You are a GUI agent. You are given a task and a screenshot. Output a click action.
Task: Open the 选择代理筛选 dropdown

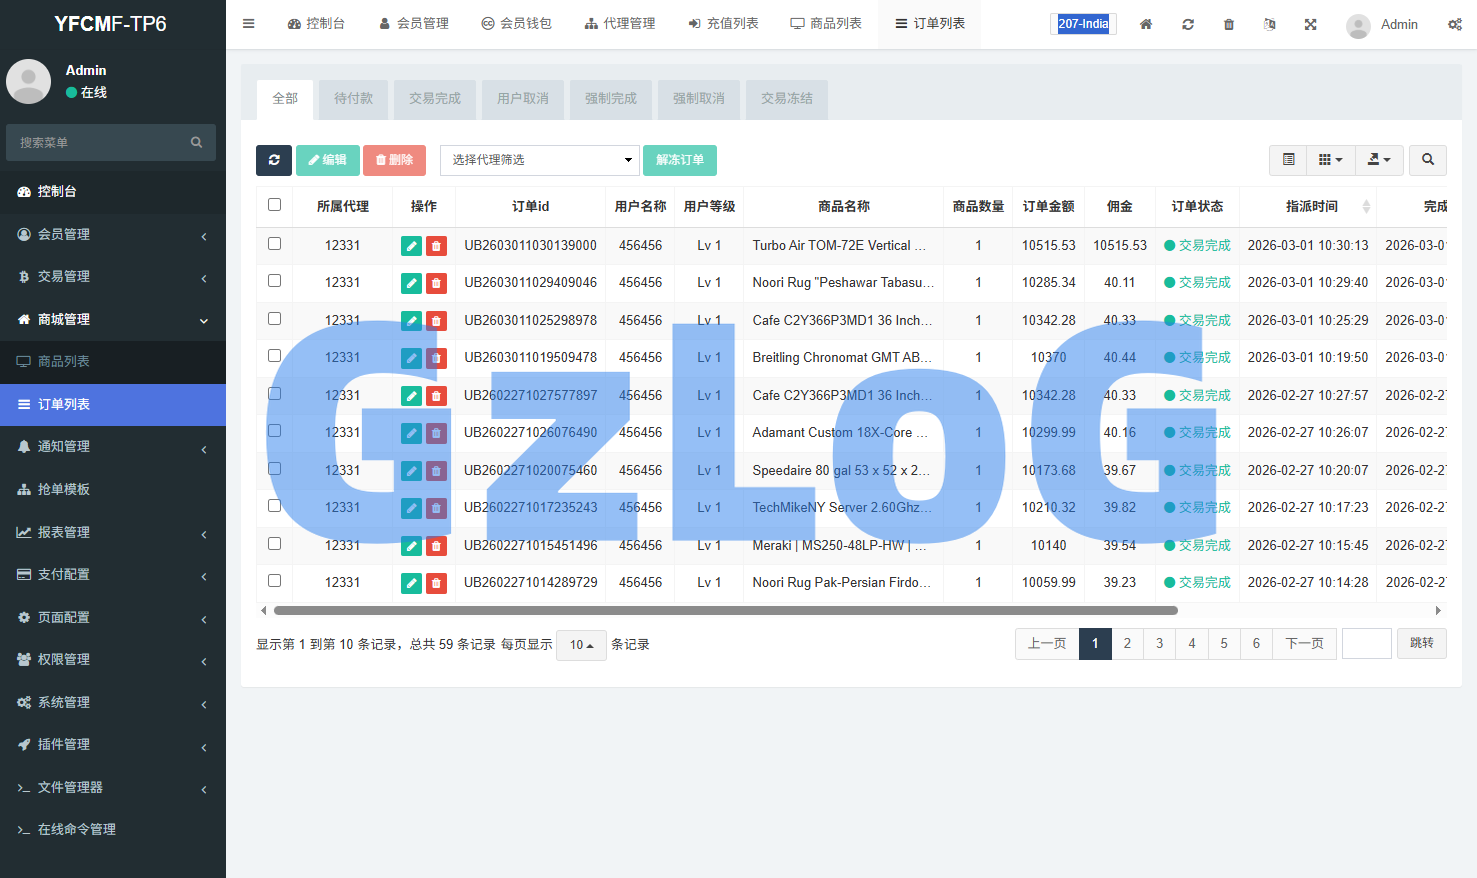coord(540,160)
